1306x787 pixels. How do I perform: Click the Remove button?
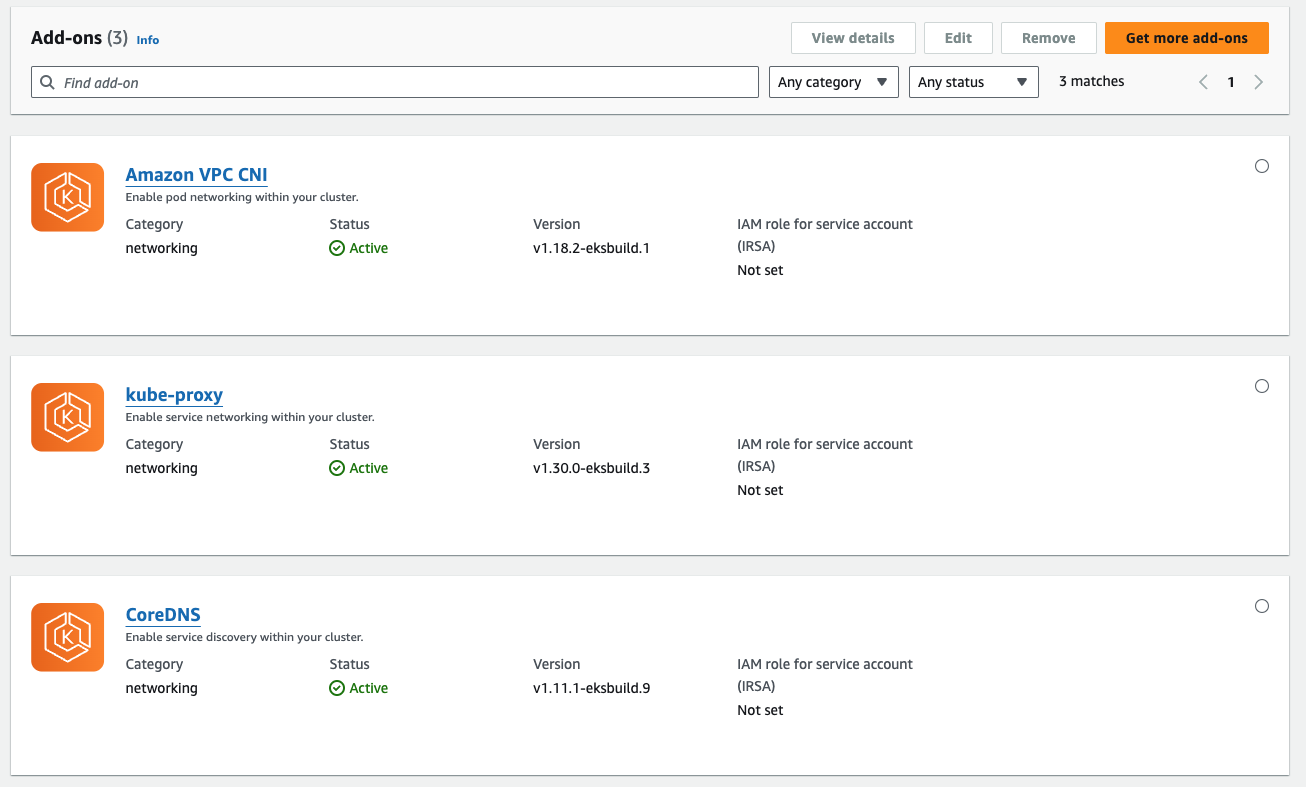pos(1049,38)
